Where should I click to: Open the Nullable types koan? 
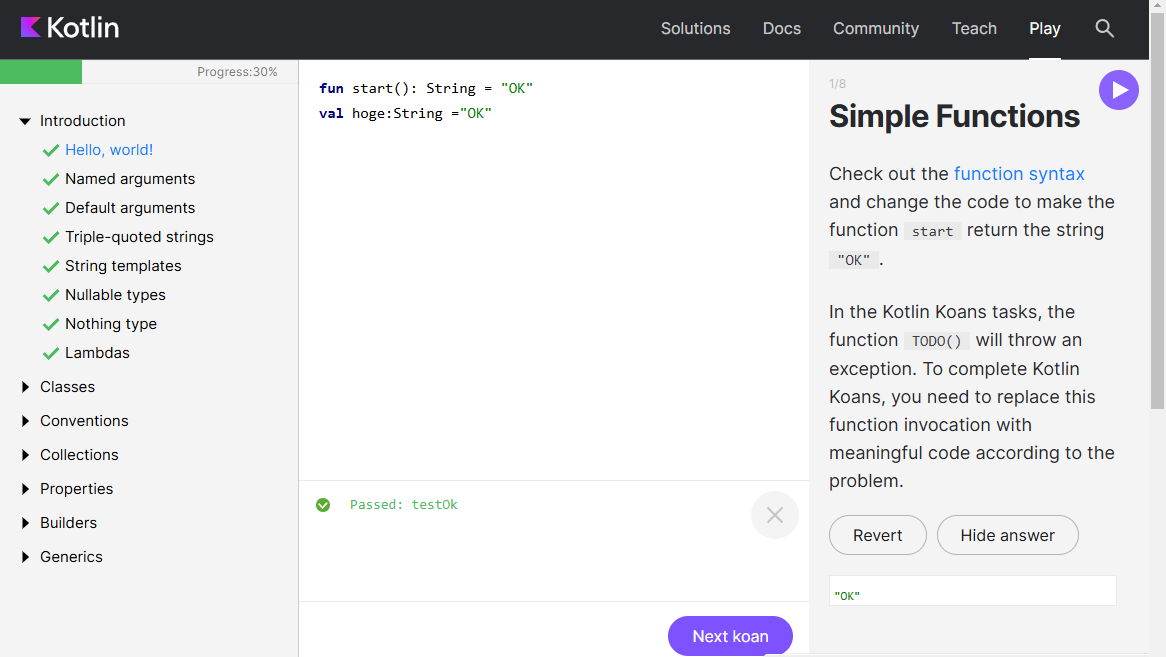click(x=115, y=295)
